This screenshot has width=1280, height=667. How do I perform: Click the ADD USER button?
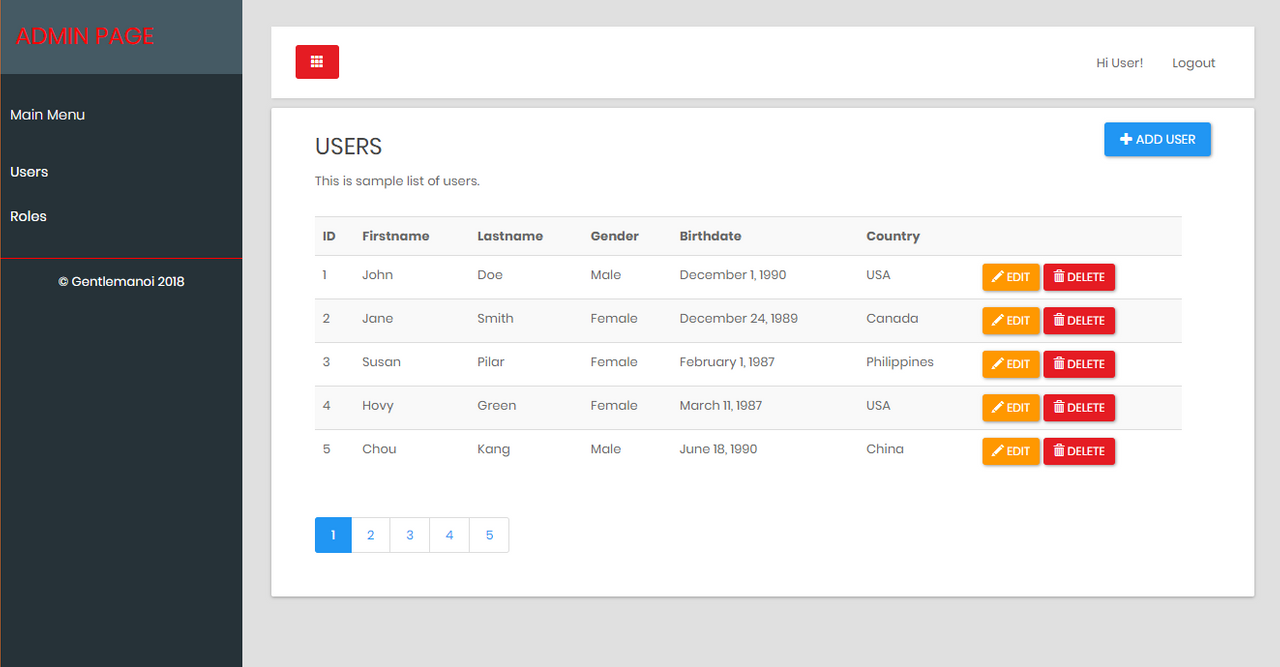point(1157,139)
